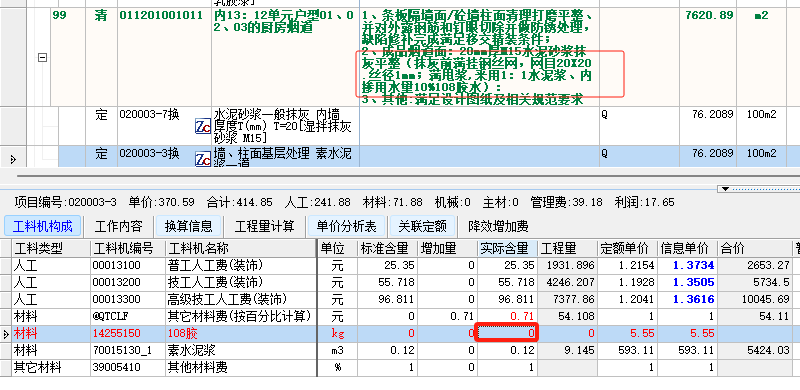Click total 5424.03 cell
Viewport: 800px width, 390px height.
[755, 350]
